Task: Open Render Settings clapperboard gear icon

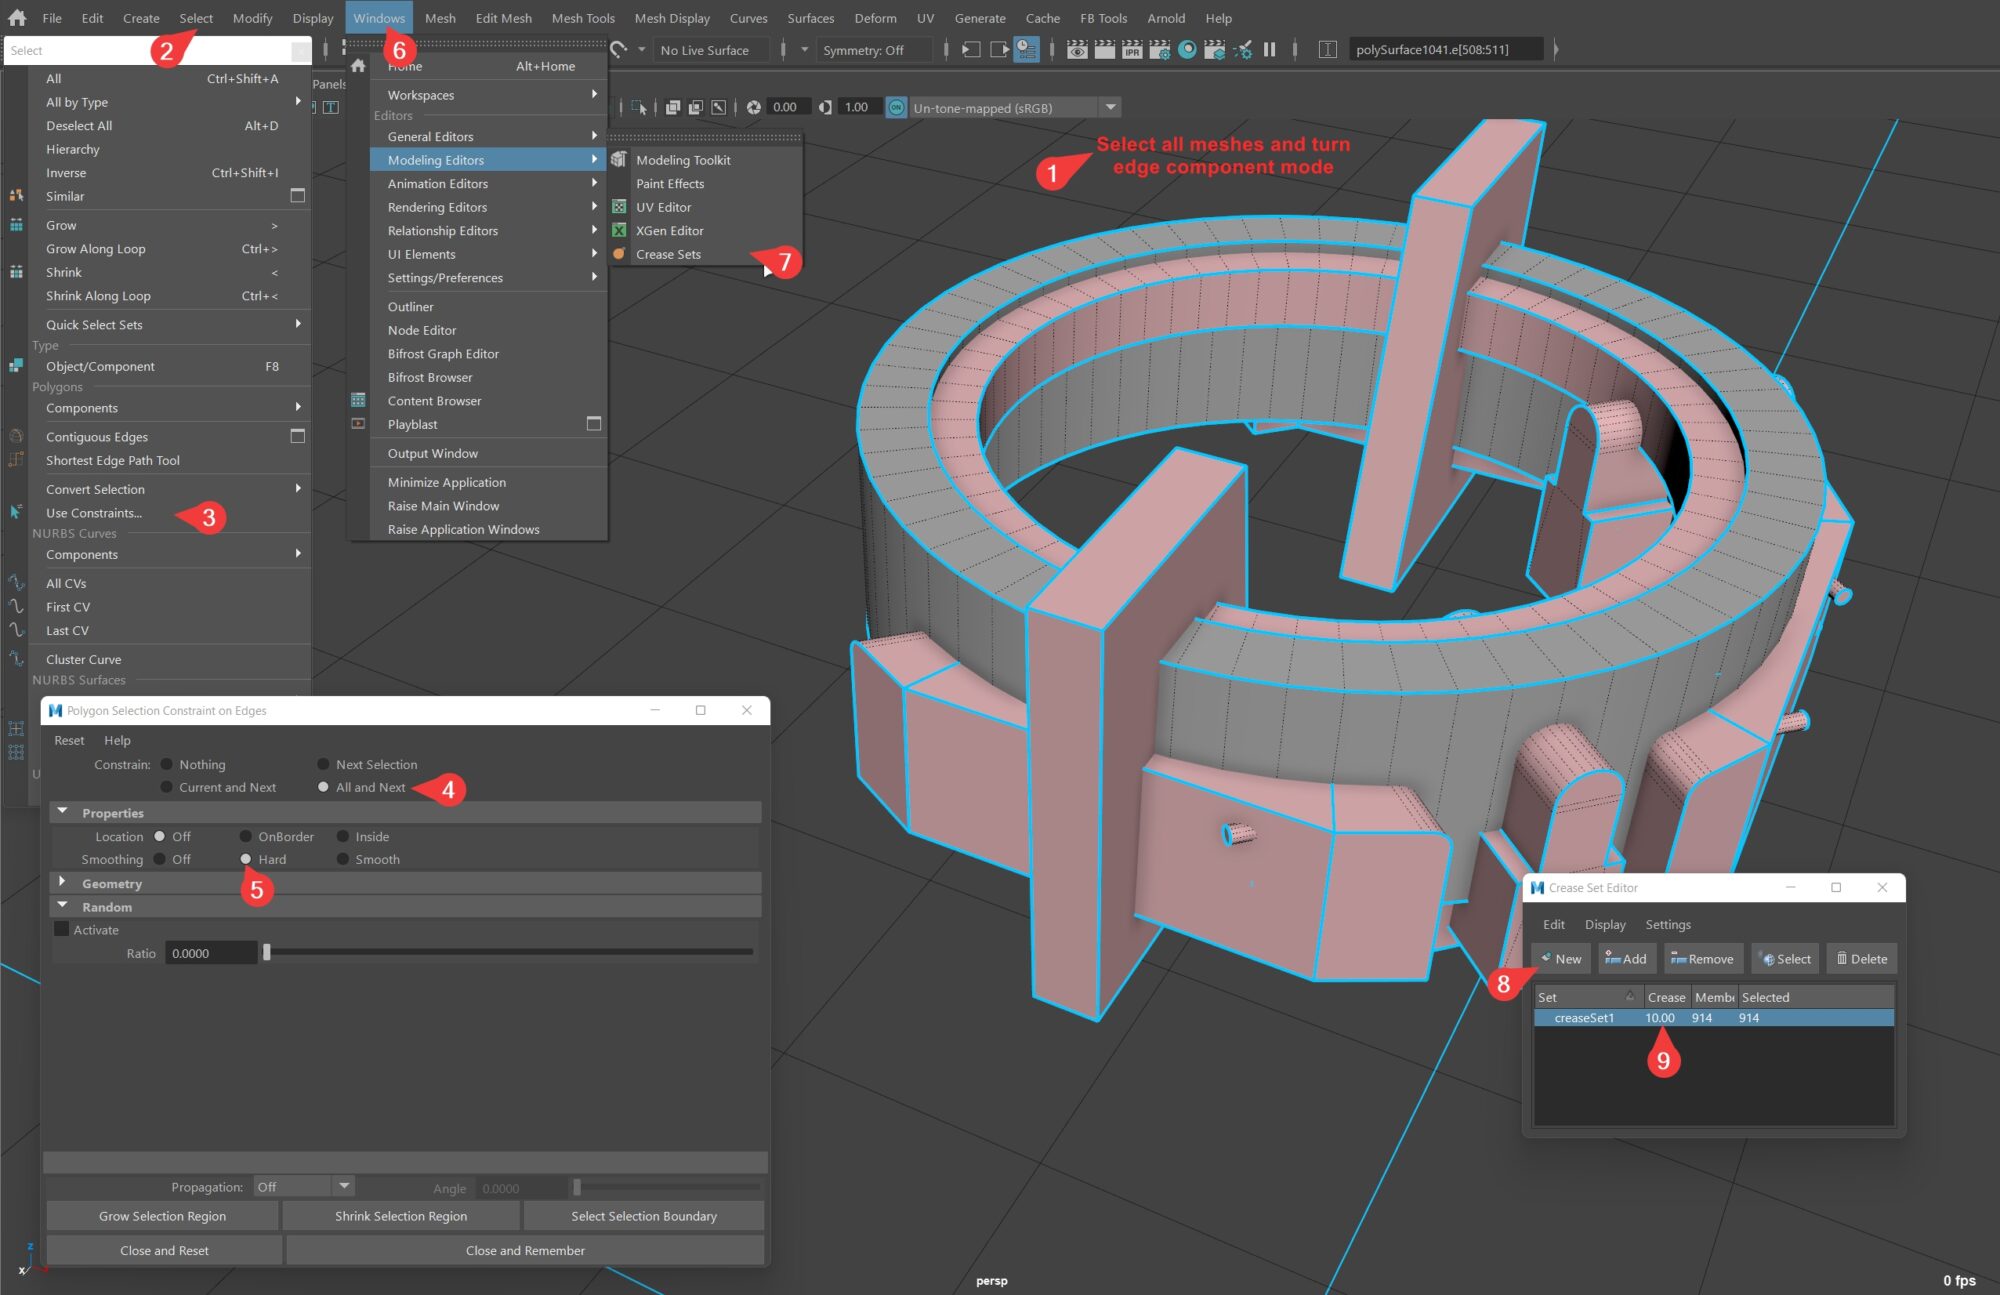Action: (1159, 49)
